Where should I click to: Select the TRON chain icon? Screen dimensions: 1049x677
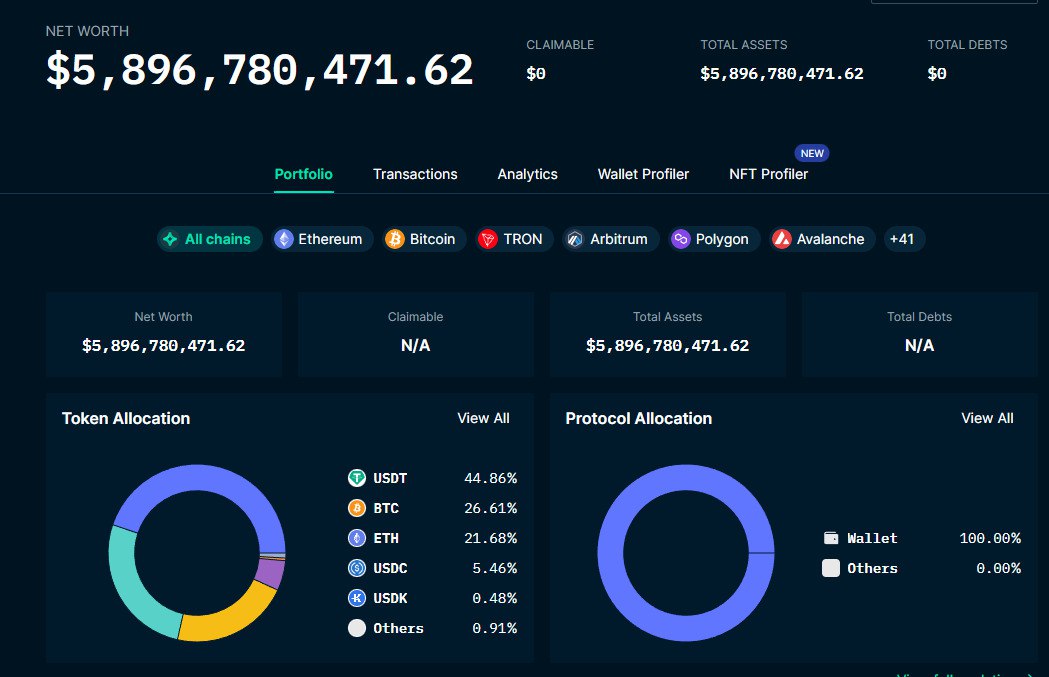tap(488, 239)
